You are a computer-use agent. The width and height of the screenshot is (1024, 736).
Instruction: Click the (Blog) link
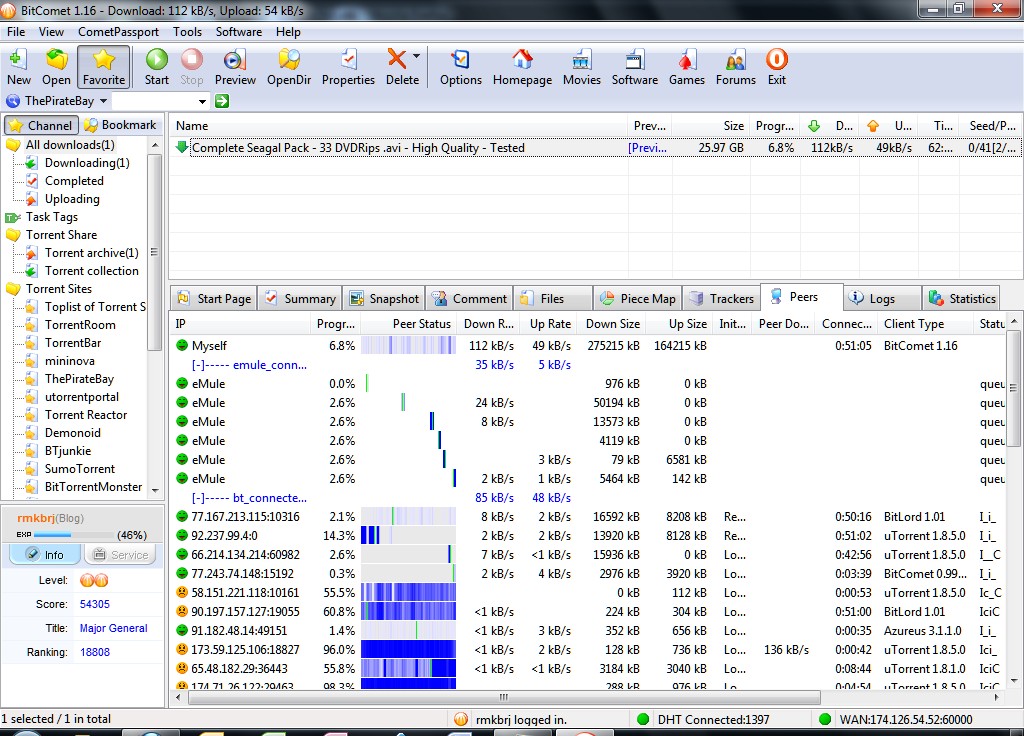(x=70, y=518)
